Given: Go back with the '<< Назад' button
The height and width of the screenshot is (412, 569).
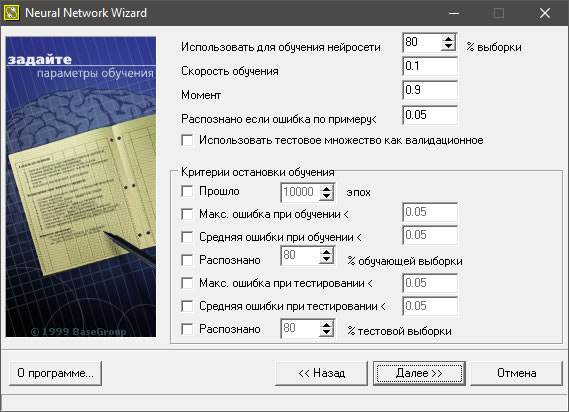Looking at the screenshot, I should 322,373.
